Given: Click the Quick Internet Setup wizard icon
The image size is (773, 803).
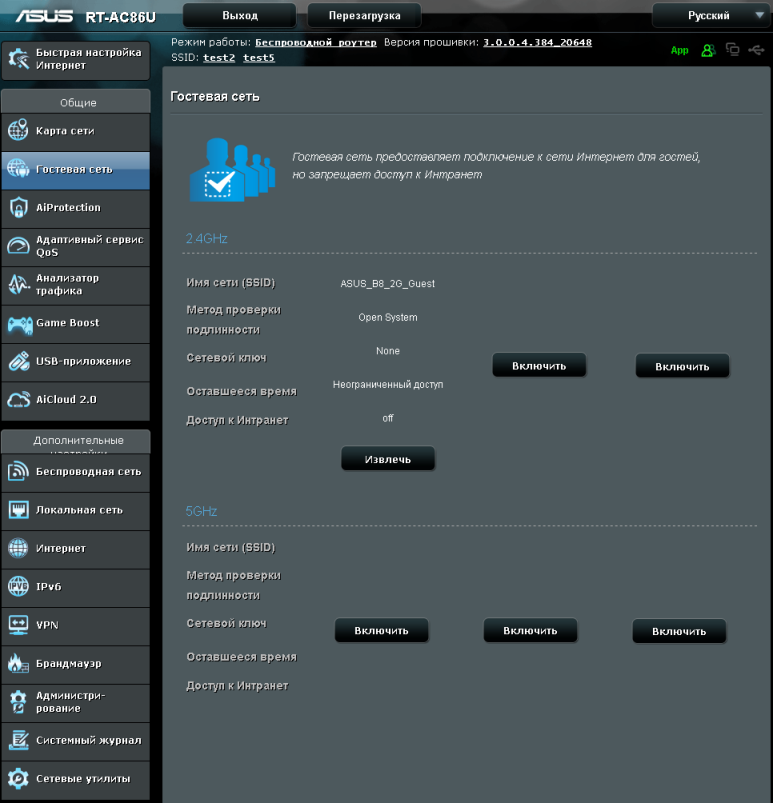Looking at the screenshot, I should pyautogui.click(x=19, y=59).
